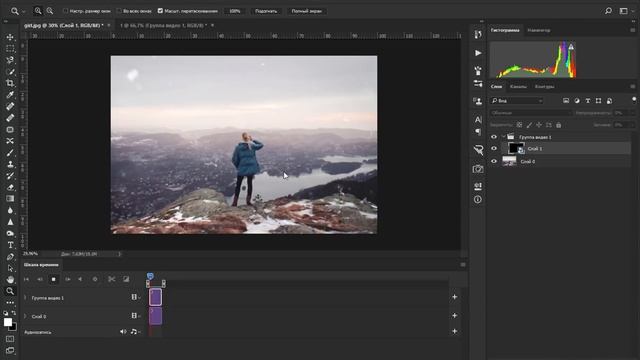640x360 pixels.
Task: Switch to the Контуры tab
Action: click(544, 87)
